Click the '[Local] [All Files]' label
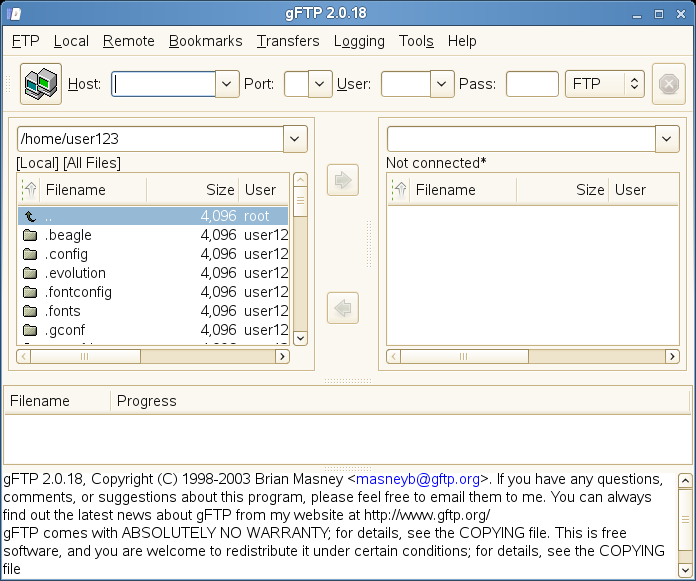 tap(68, 163)
